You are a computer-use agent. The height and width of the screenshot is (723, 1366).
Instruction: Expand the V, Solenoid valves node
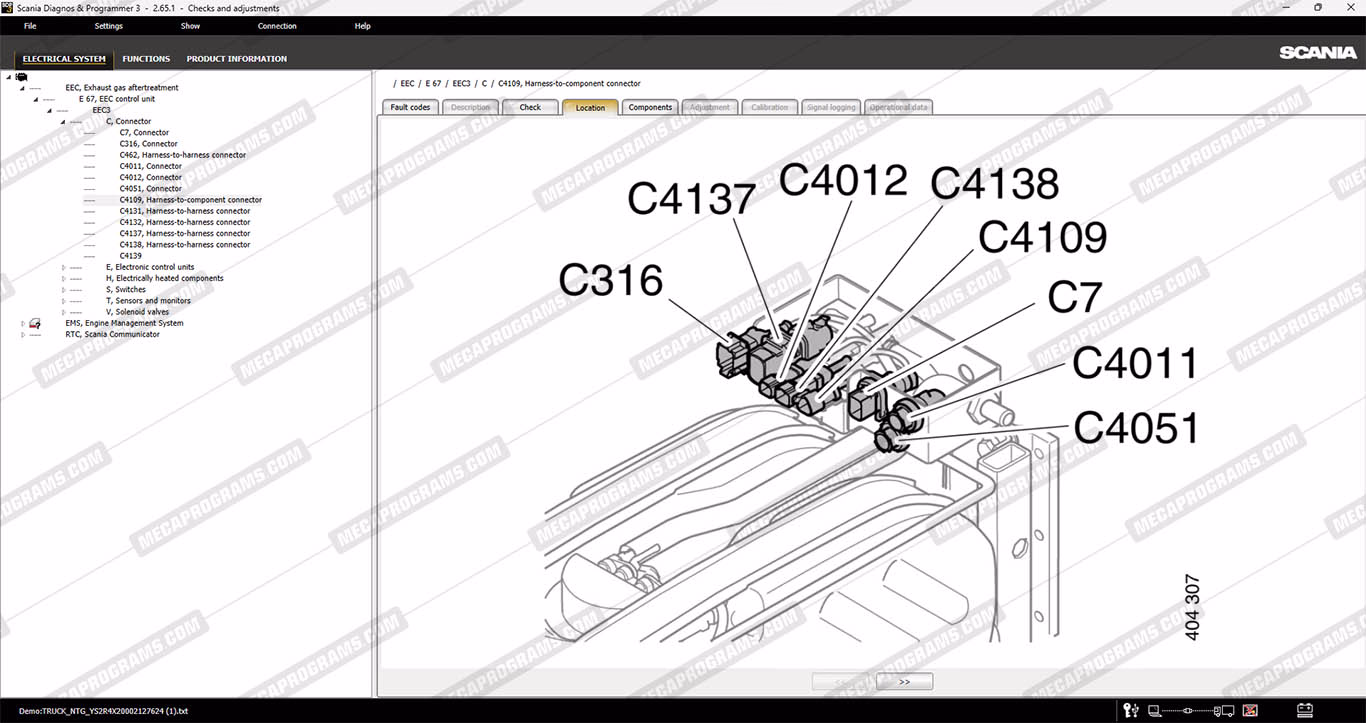coord(63,312)
